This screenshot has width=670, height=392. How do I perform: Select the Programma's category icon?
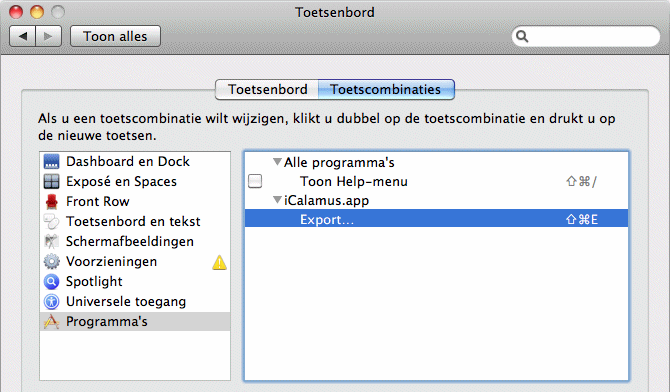(52, 321)
